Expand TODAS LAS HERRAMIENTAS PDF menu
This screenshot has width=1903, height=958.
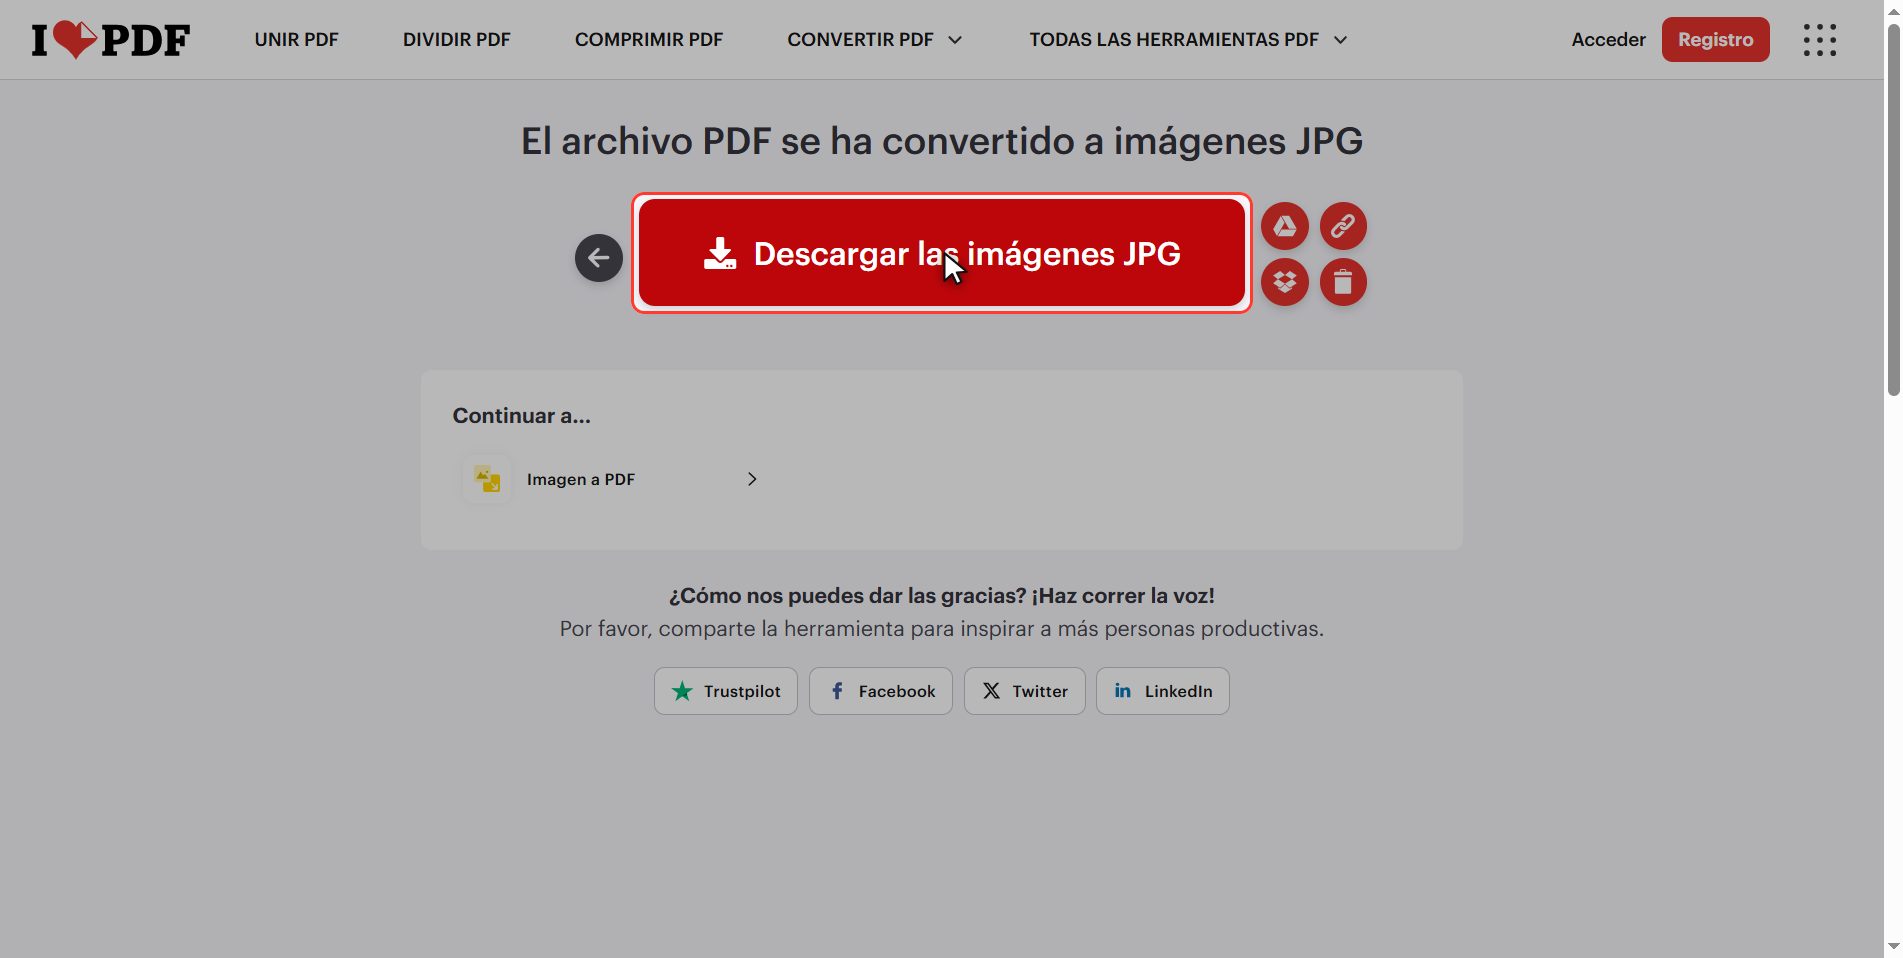click(1189, 40)
